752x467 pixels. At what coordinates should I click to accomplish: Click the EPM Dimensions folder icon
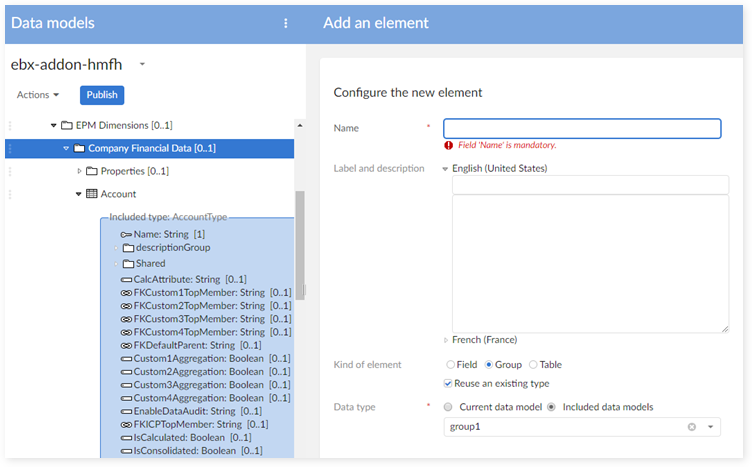tap(67, 125)
